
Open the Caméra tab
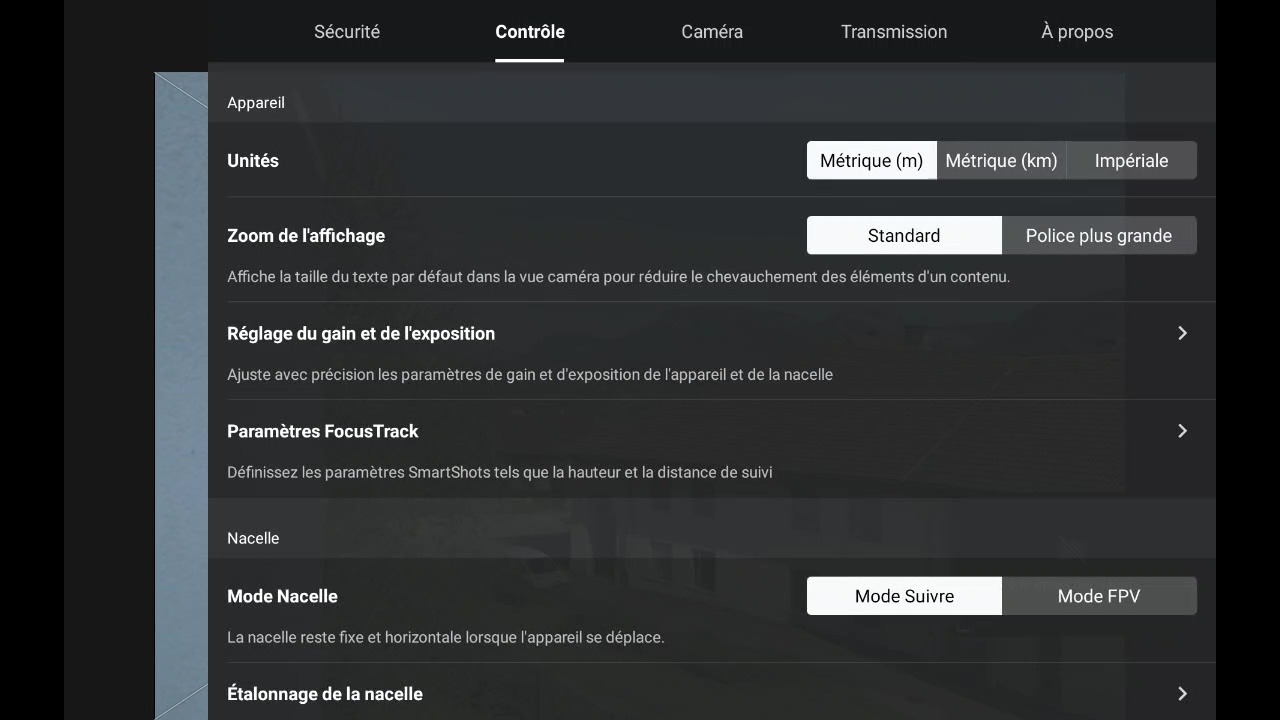(x=712, y=32)
